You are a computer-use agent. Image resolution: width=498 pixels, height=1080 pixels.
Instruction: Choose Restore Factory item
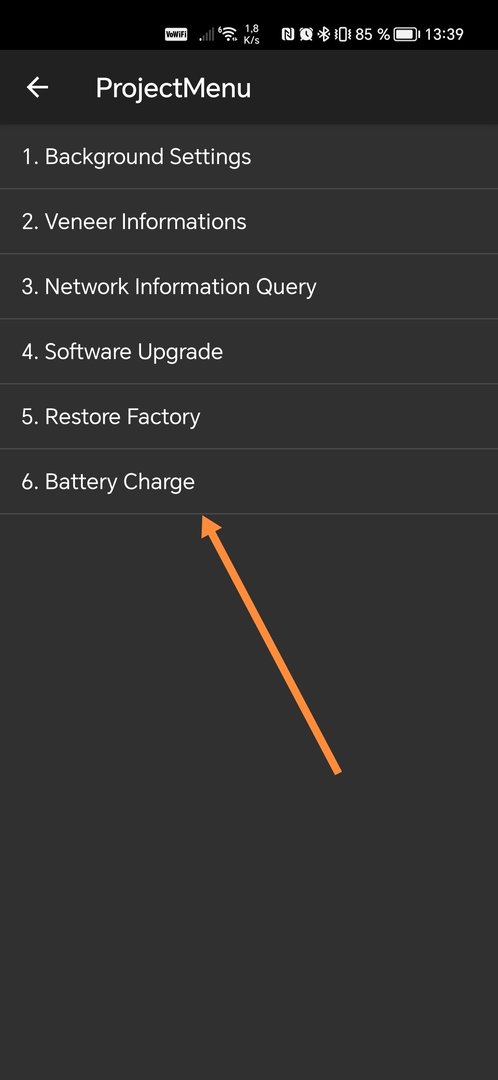pos(249,417)
